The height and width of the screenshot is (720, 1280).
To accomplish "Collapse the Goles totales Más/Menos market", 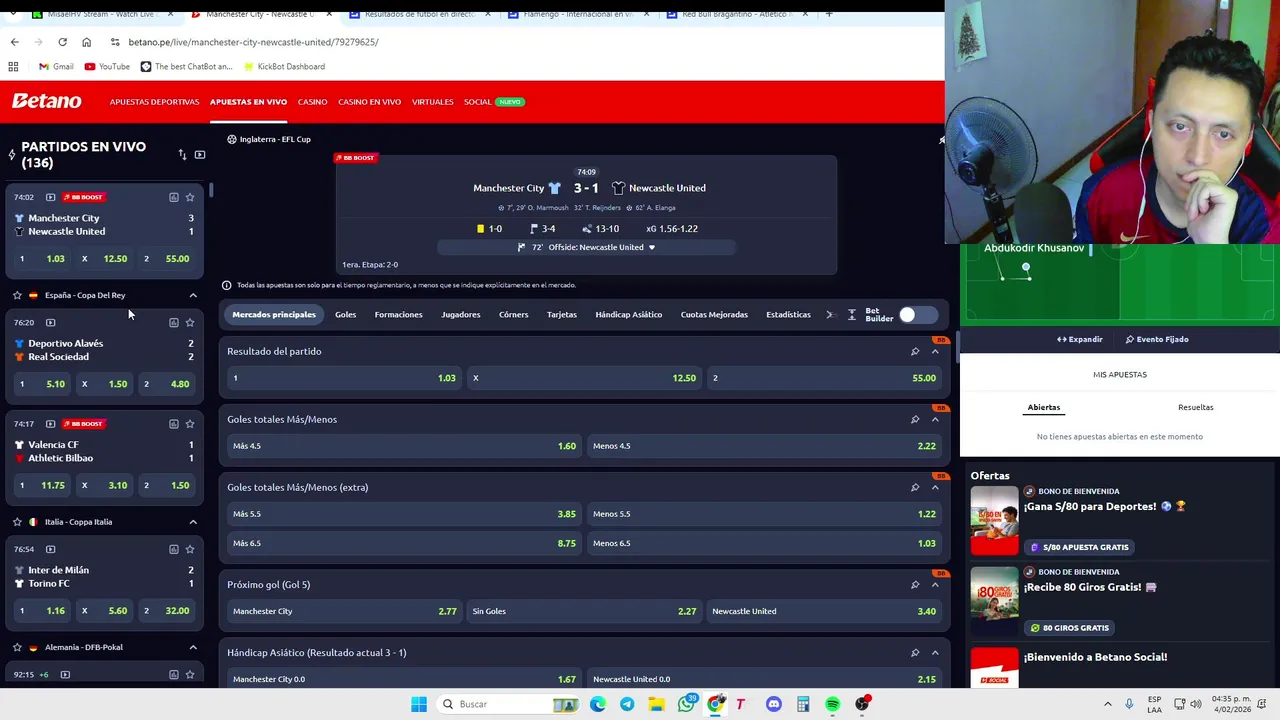I will coord(935,419).
